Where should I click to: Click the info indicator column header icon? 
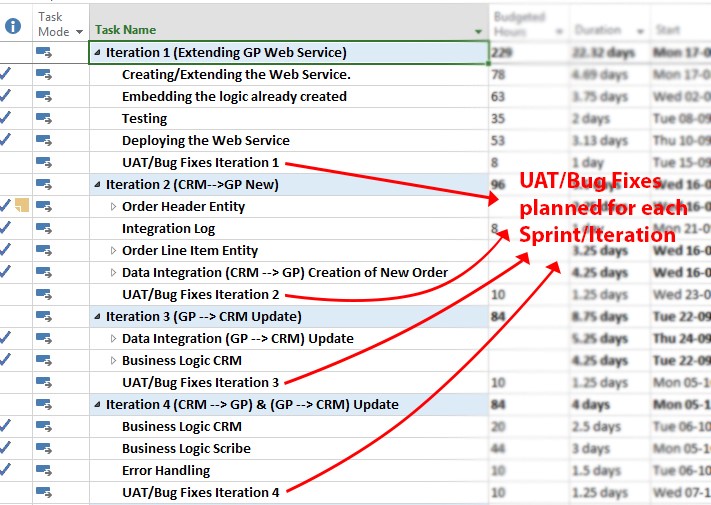point(12,26)
